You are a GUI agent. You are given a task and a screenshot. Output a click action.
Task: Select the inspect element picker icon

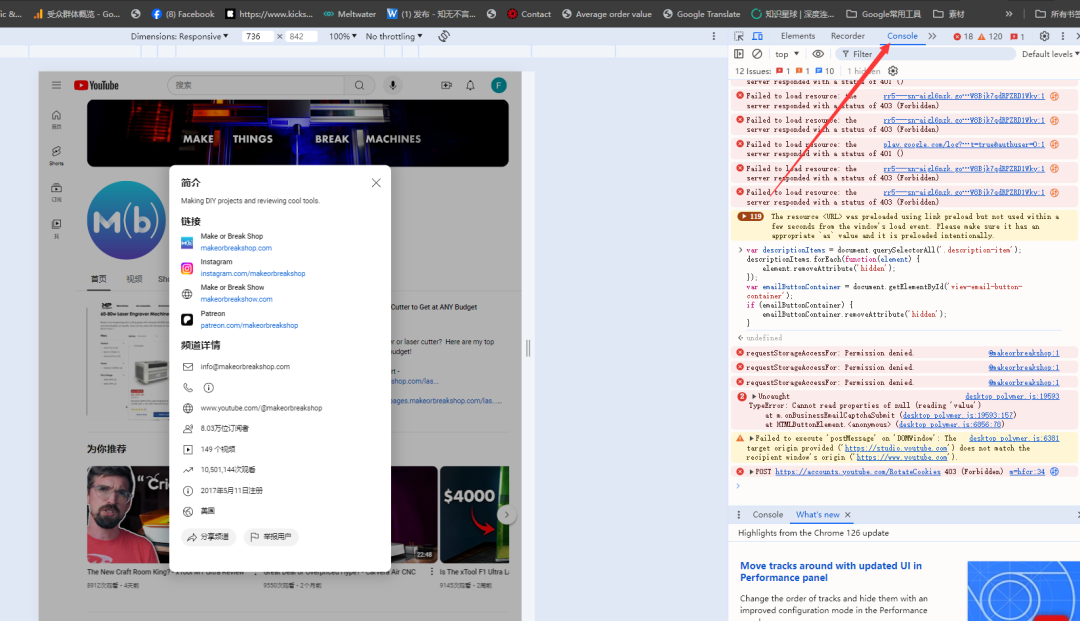click(740, 36)
